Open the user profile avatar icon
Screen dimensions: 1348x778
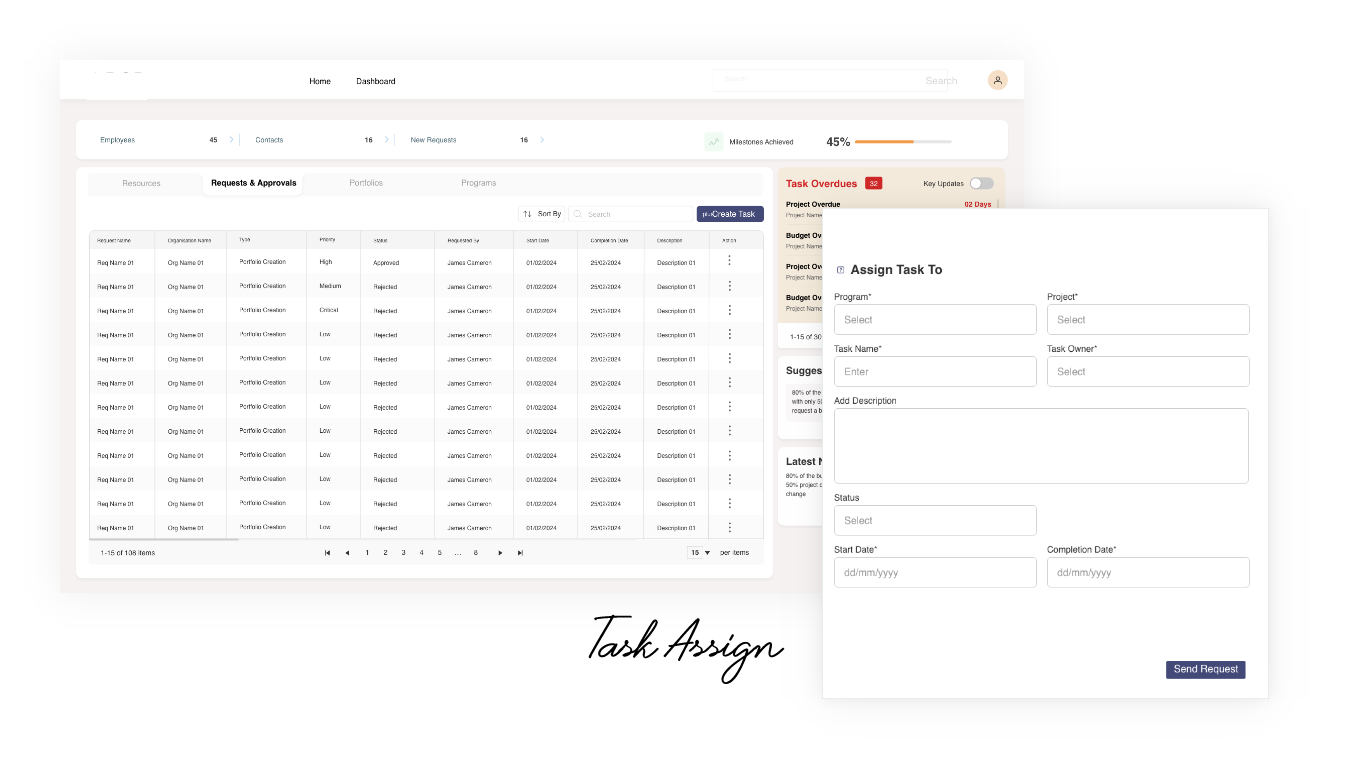(x=997, y=80)
